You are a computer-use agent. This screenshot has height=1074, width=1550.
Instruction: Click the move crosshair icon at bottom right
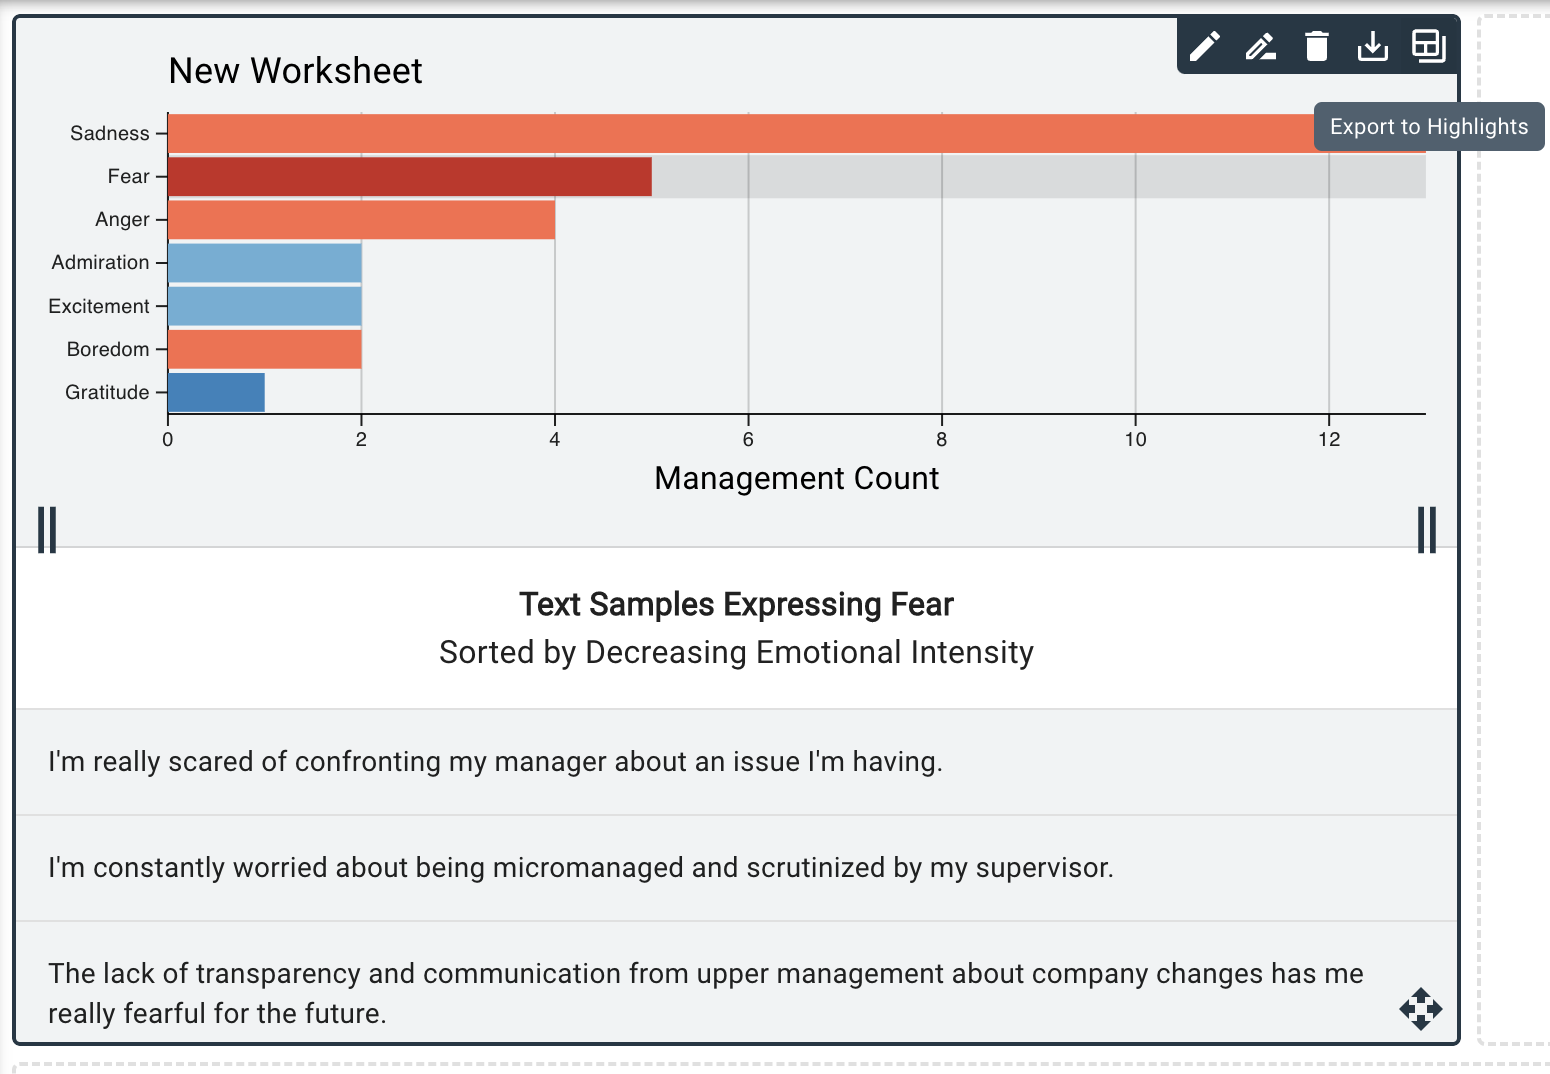1421,1011
